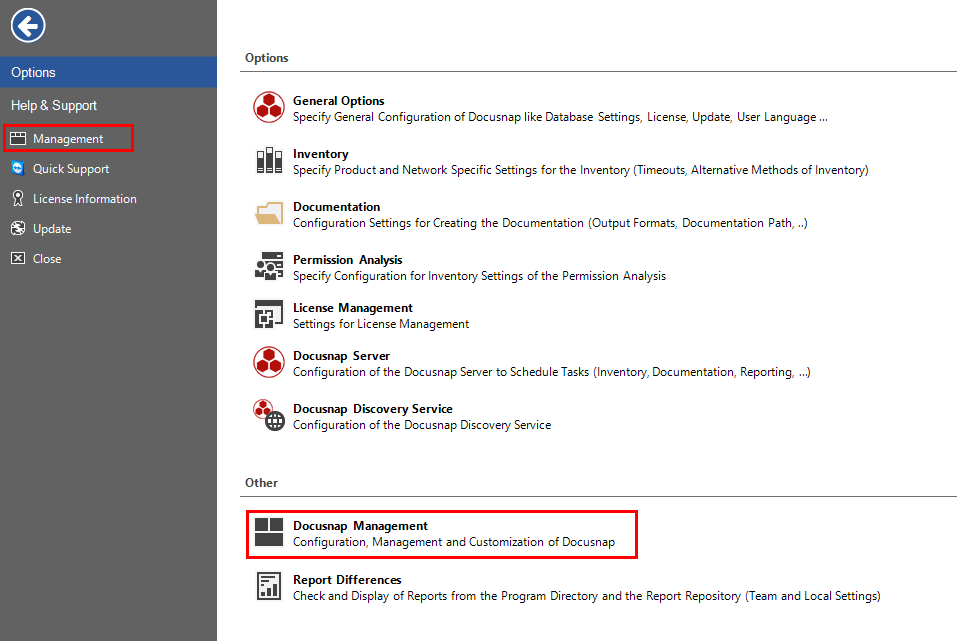Select the Options menu item
Viewport: 957px width, 641px height.
pyautogui.click(x=108, y=72)
